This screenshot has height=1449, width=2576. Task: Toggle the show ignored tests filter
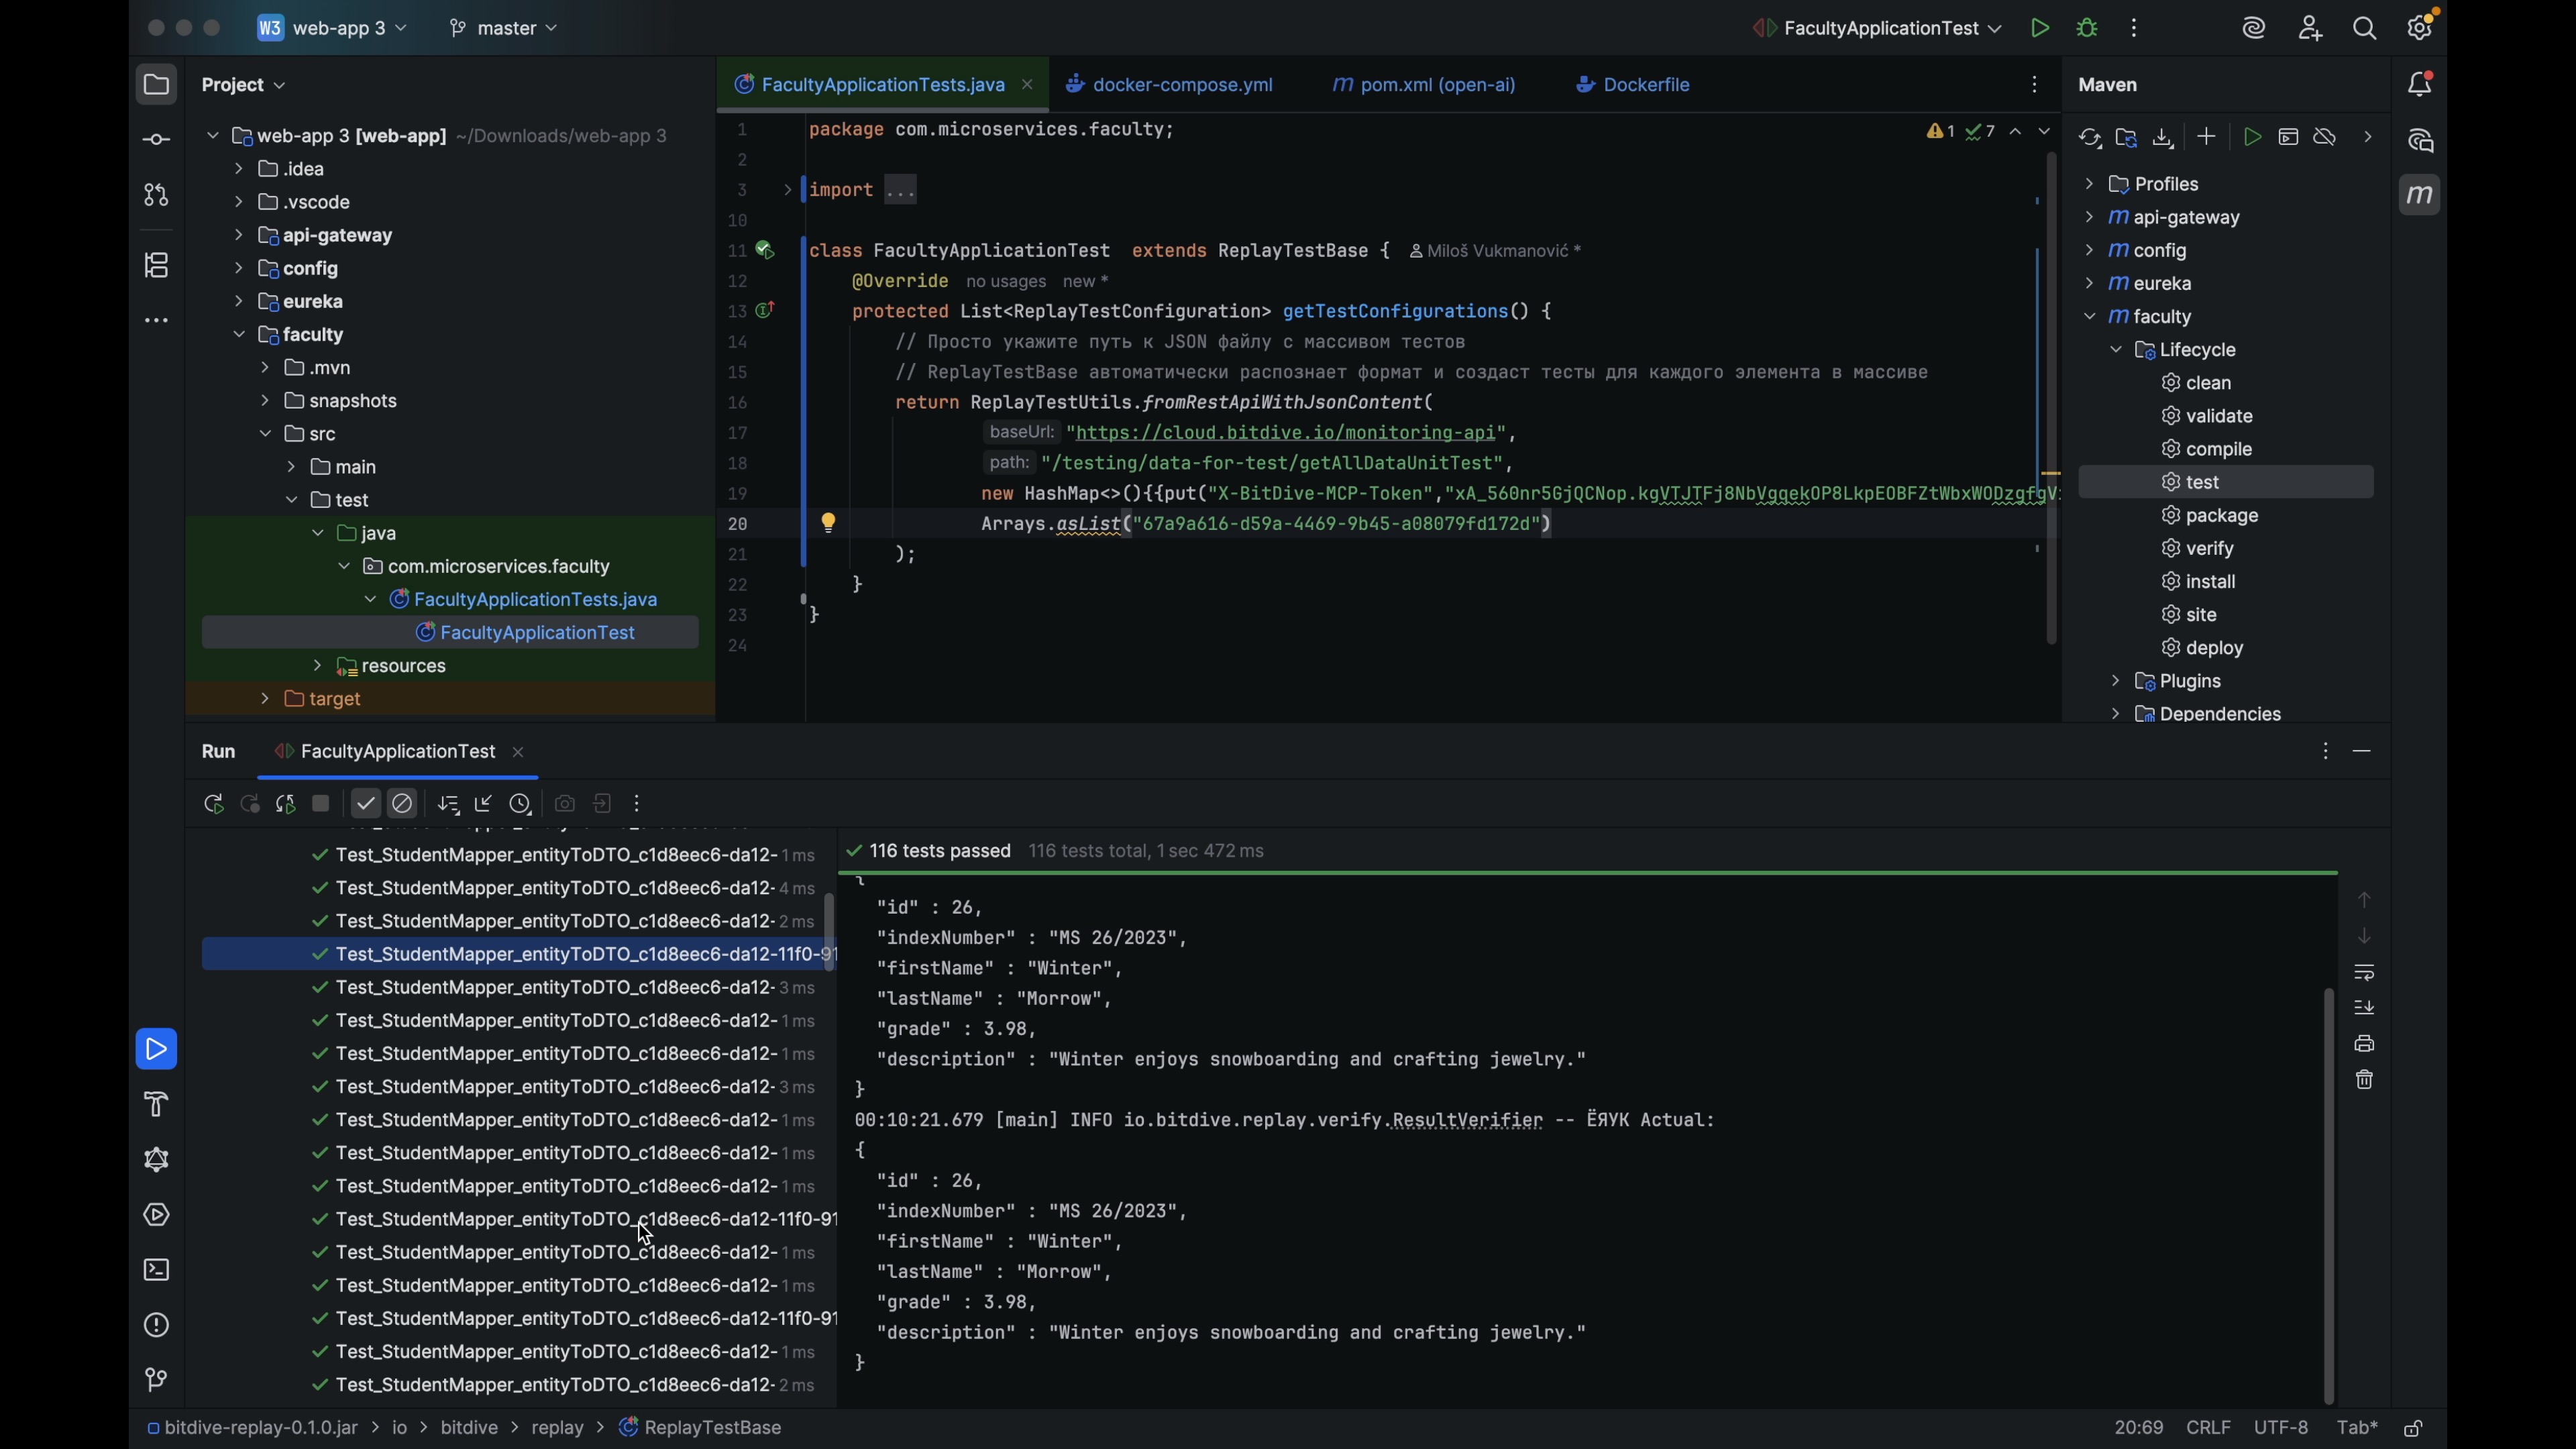pyautogui.click(x=402, y=803)
